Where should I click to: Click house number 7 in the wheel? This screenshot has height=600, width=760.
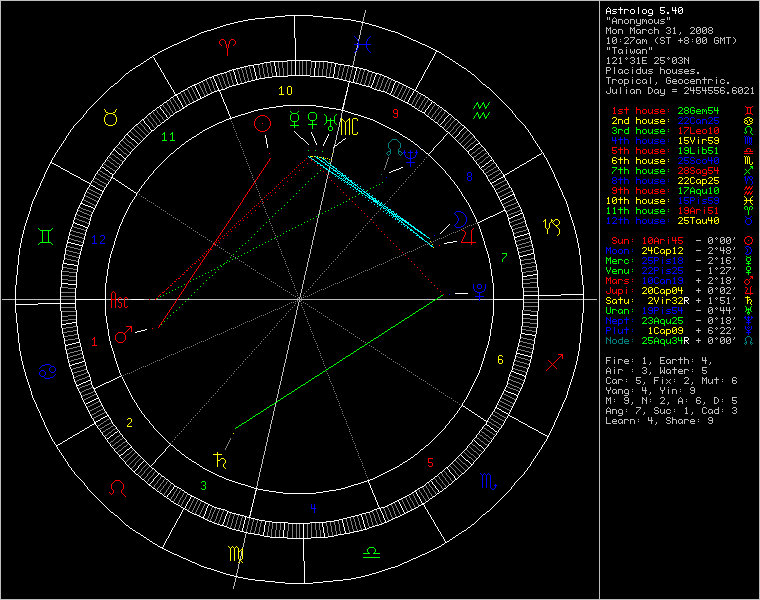[504, 257]
